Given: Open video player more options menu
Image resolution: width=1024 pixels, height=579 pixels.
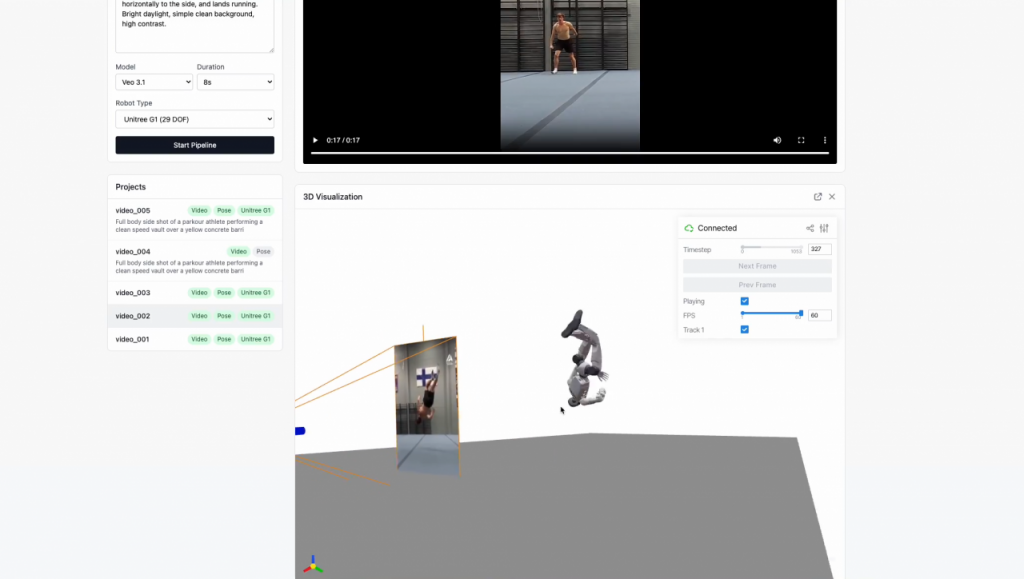Looking at the screenshot, I should (x=825, y=140).
